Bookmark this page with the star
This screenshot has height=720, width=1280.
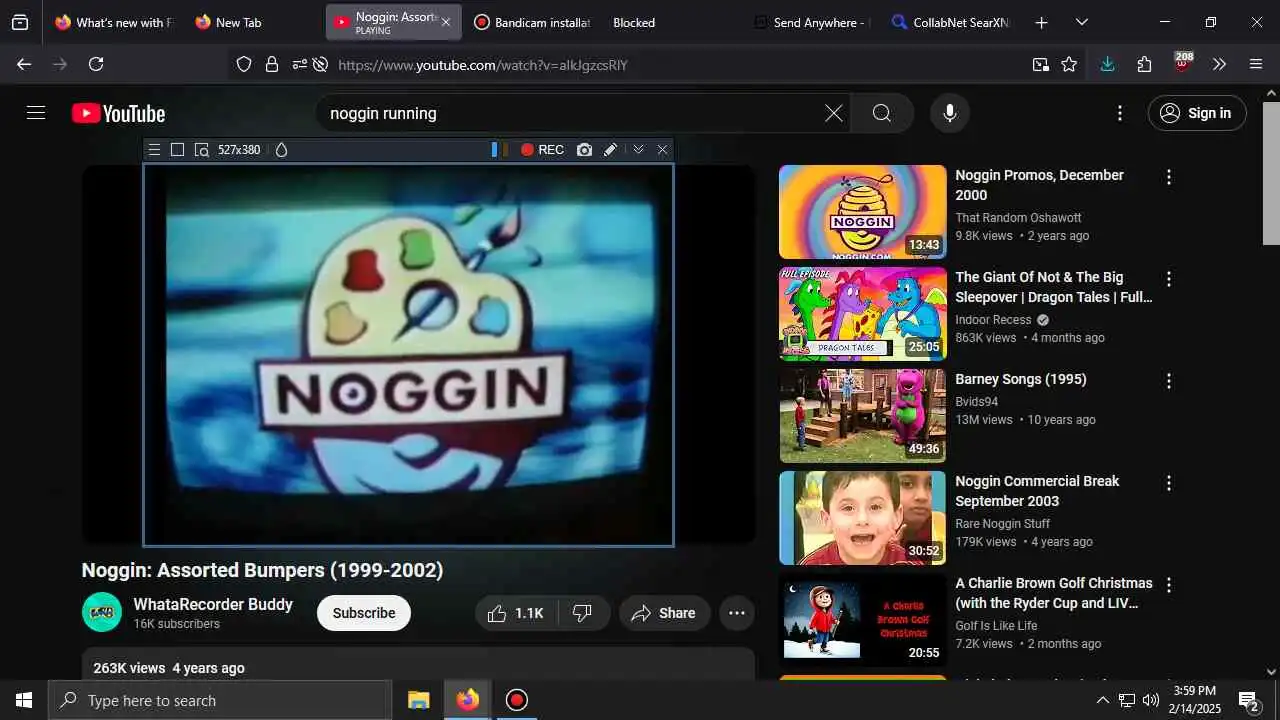(1069, 64)
